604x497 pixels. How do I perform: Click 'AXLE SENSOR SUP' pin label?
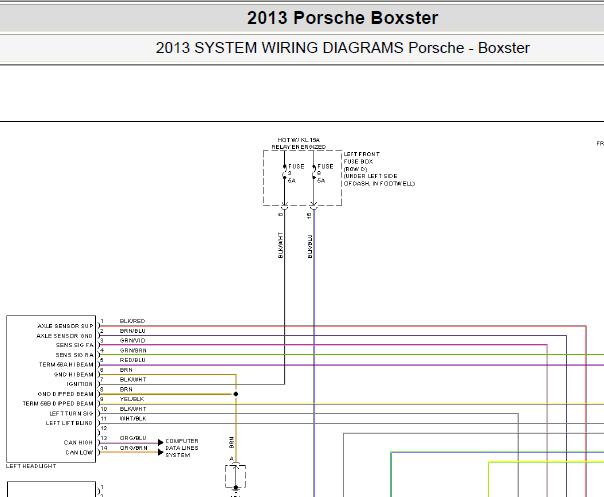tap(65, 326)
